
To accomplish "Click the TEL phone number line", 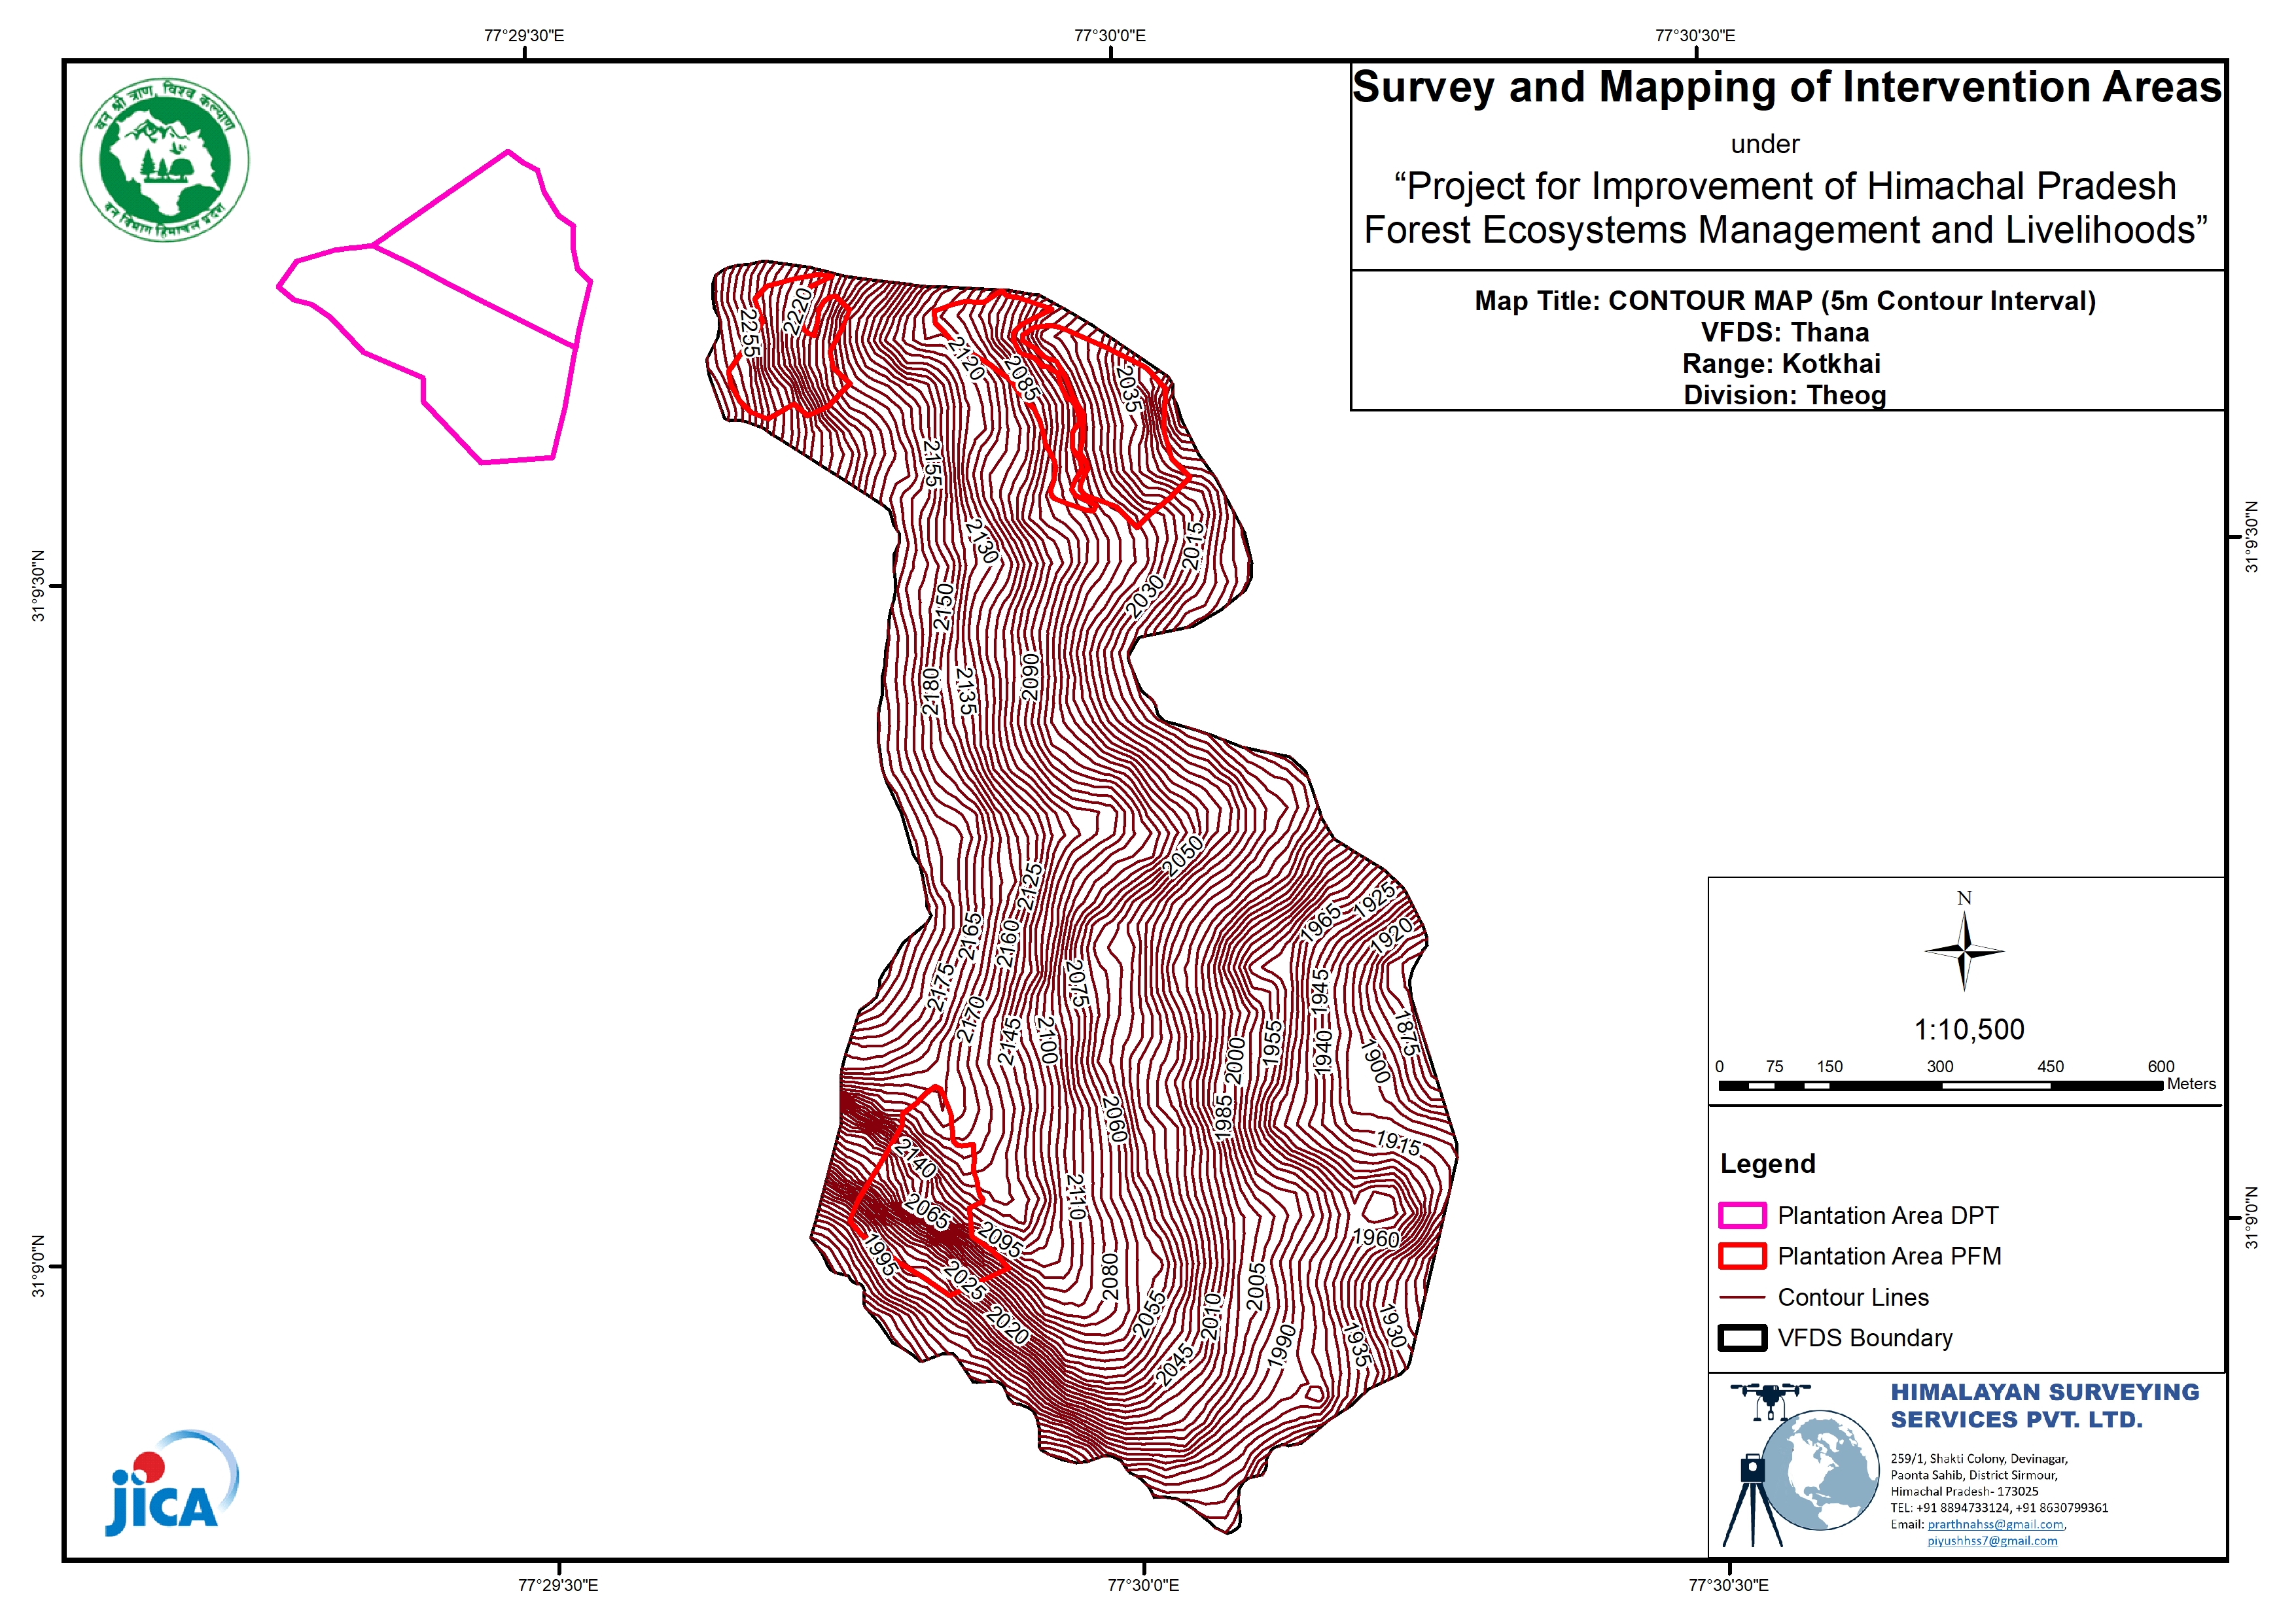I will click(1999, 1508).
